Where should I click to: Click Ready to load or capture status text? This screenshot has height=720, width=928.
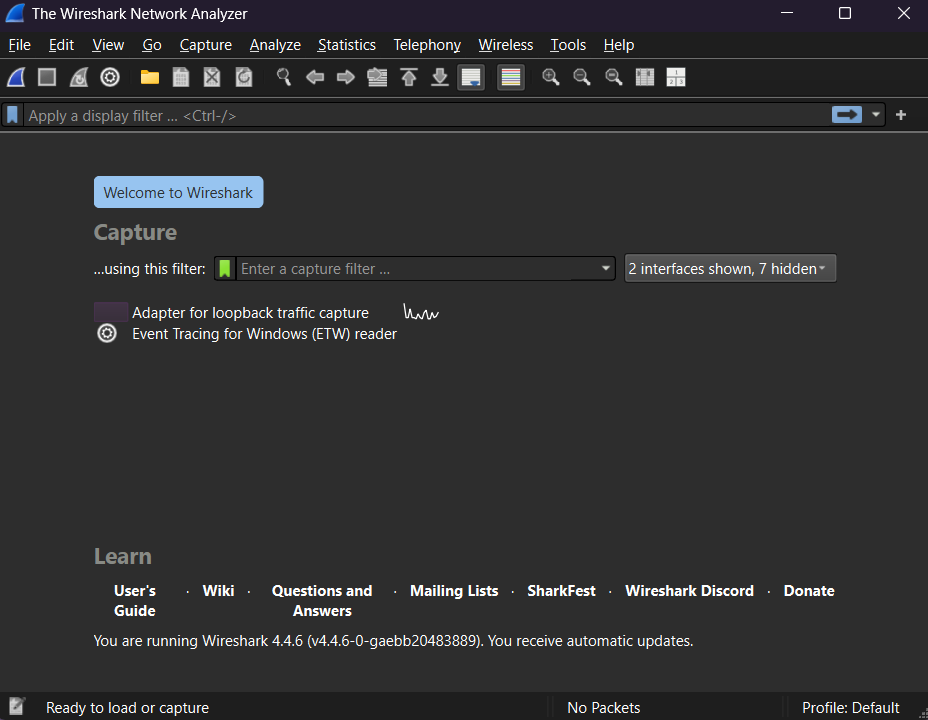[x=127, y=708]
